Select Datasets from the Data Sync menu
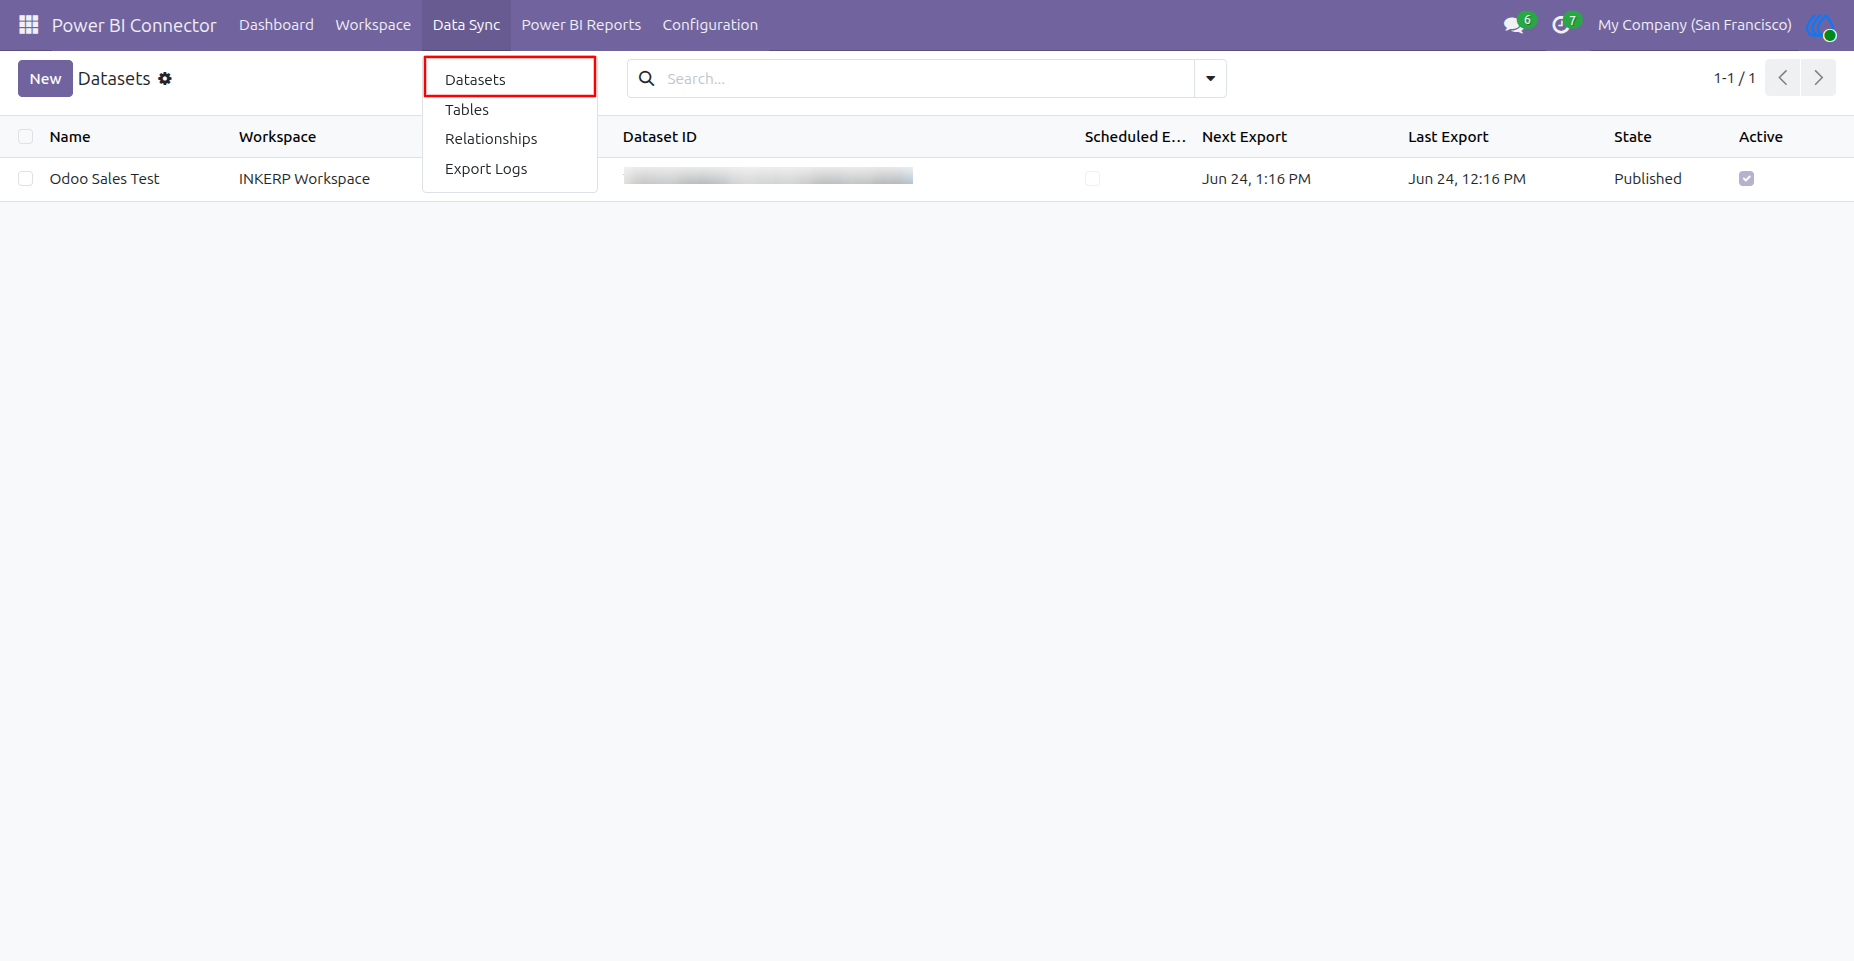Image resolution: width=1854 pixels, height=961 pixels. (510, 79)
